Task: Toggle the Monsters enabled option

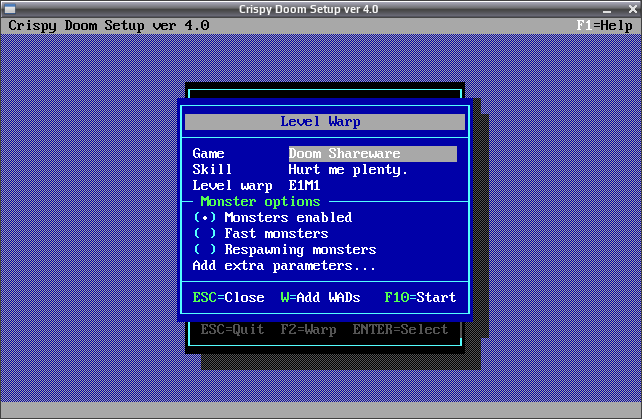Action: point(273,217)
